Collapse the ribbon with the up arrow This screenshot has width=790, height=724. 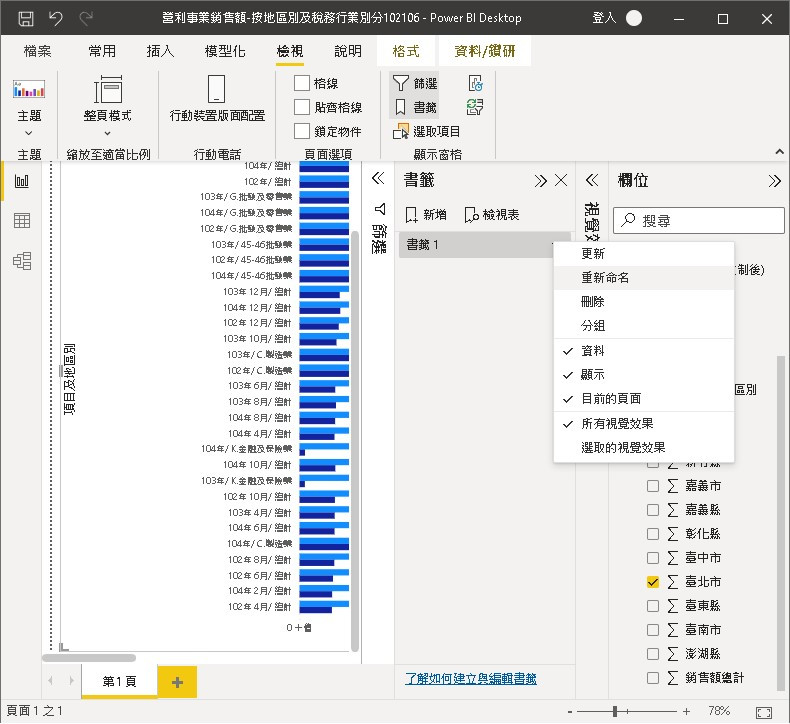[779, 152]
